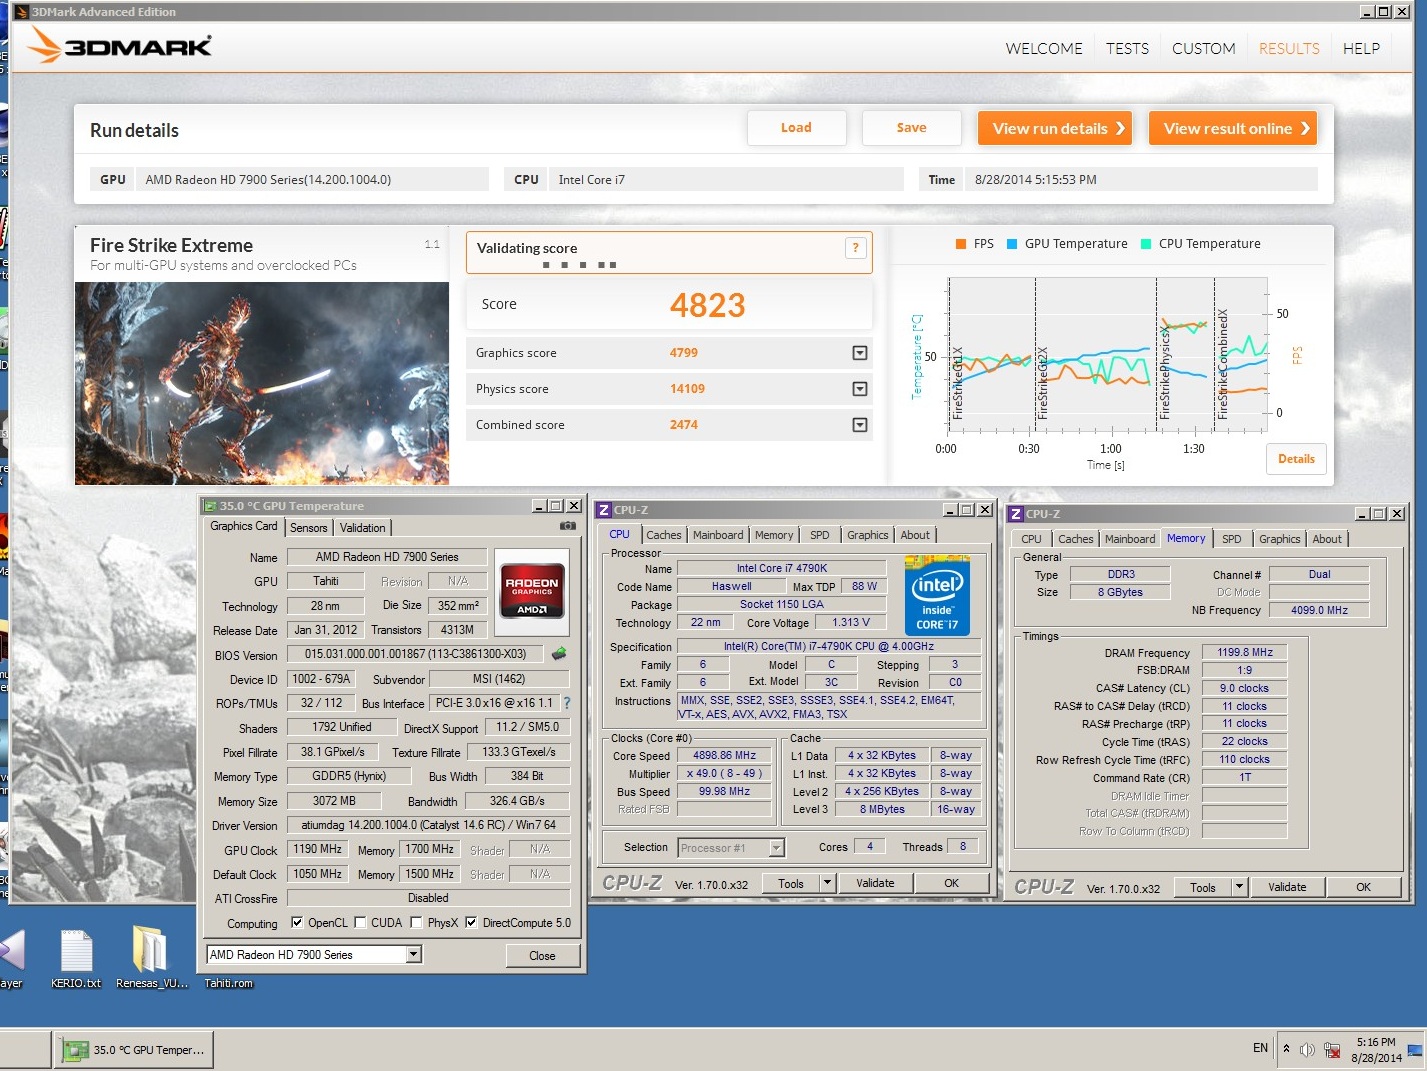Open the Caches tab in first CPU-Z

pyautogui.click(x=663, y=535)
